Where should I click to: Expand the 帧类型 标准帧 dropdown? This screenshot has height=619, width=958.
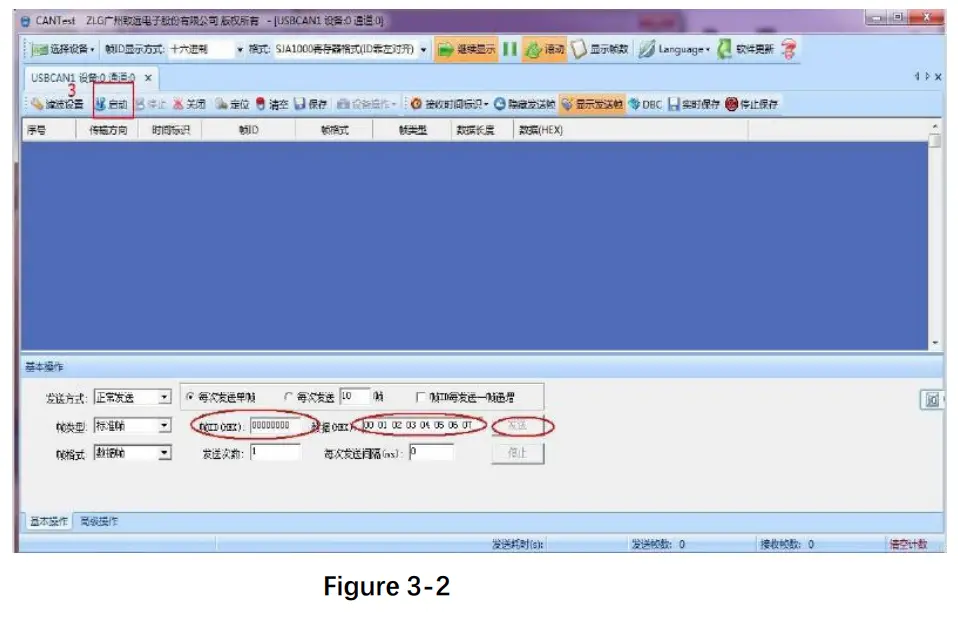(164, 425)
